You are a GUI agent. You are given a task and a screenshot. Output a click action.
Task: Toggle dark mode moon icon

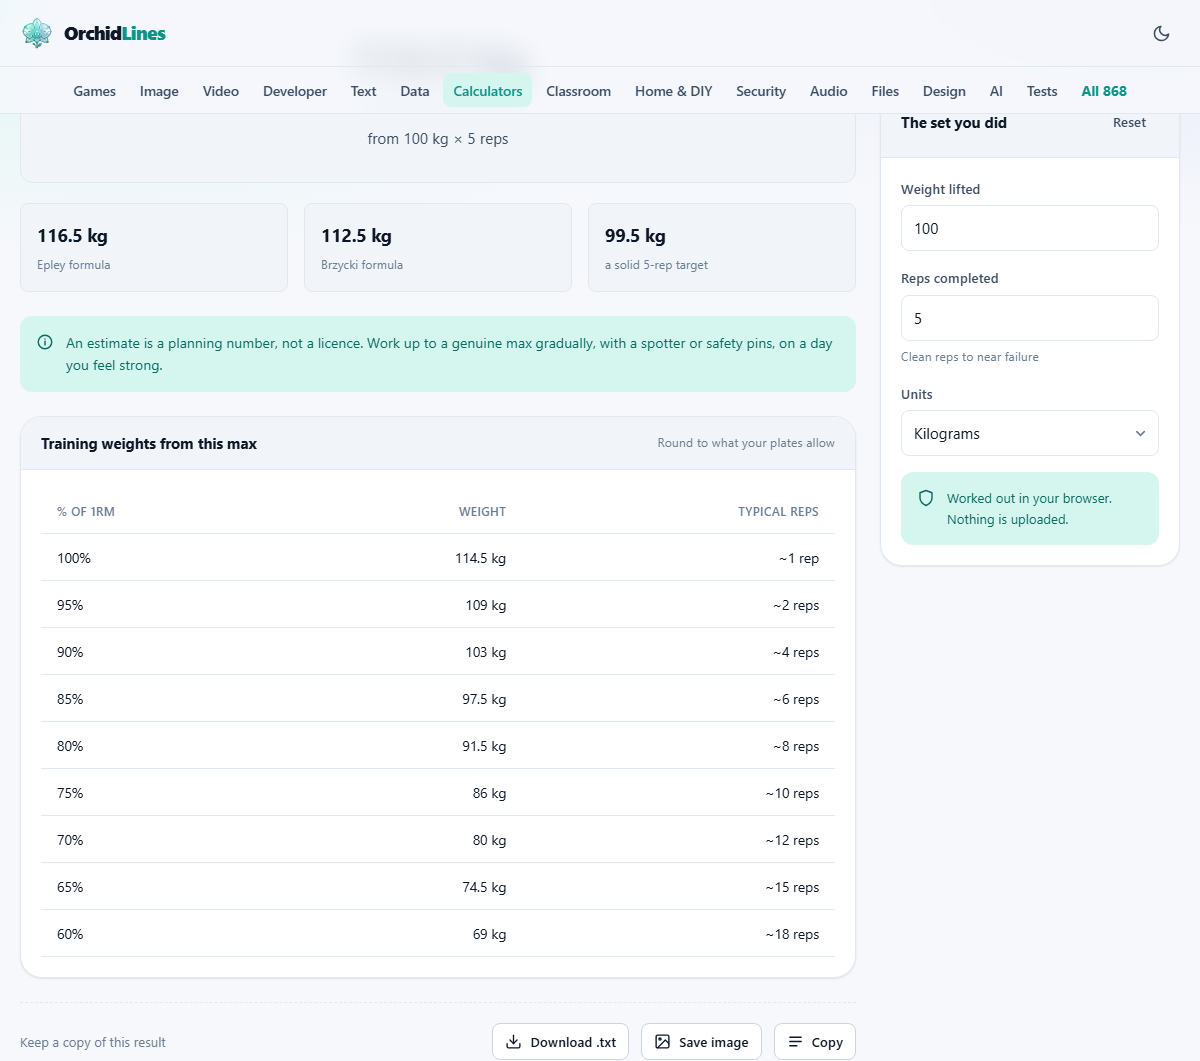pyautogui.click(x=1161, y=33)
